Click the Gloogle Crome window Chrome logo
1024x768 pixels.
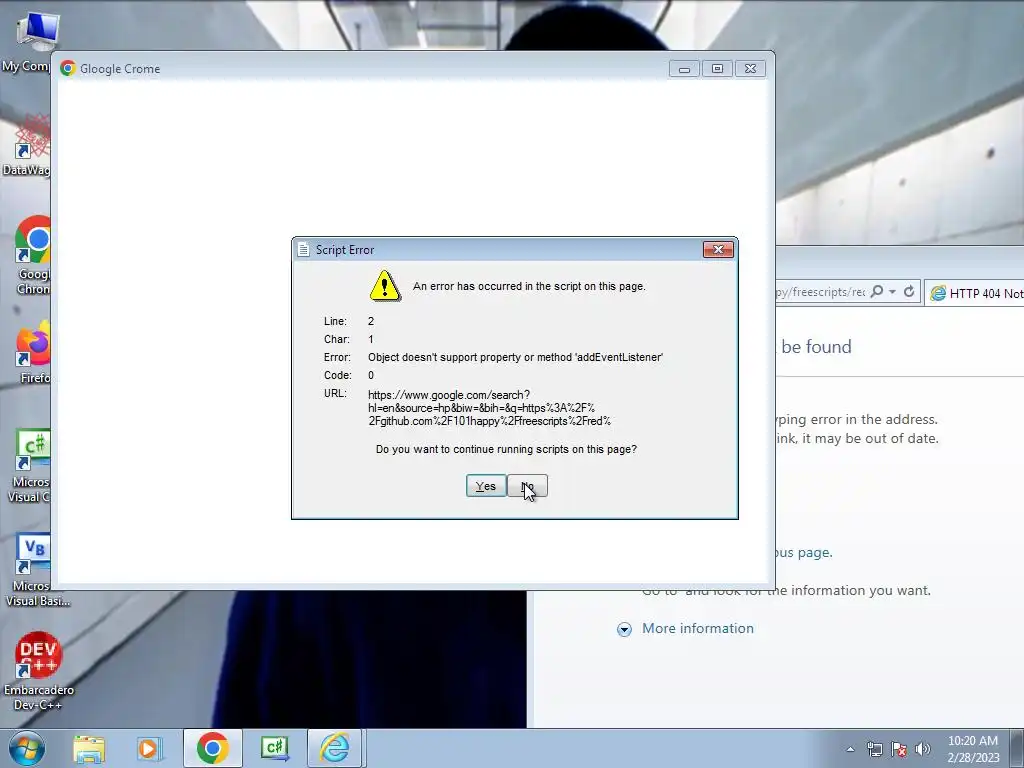(x=68, y=69)
